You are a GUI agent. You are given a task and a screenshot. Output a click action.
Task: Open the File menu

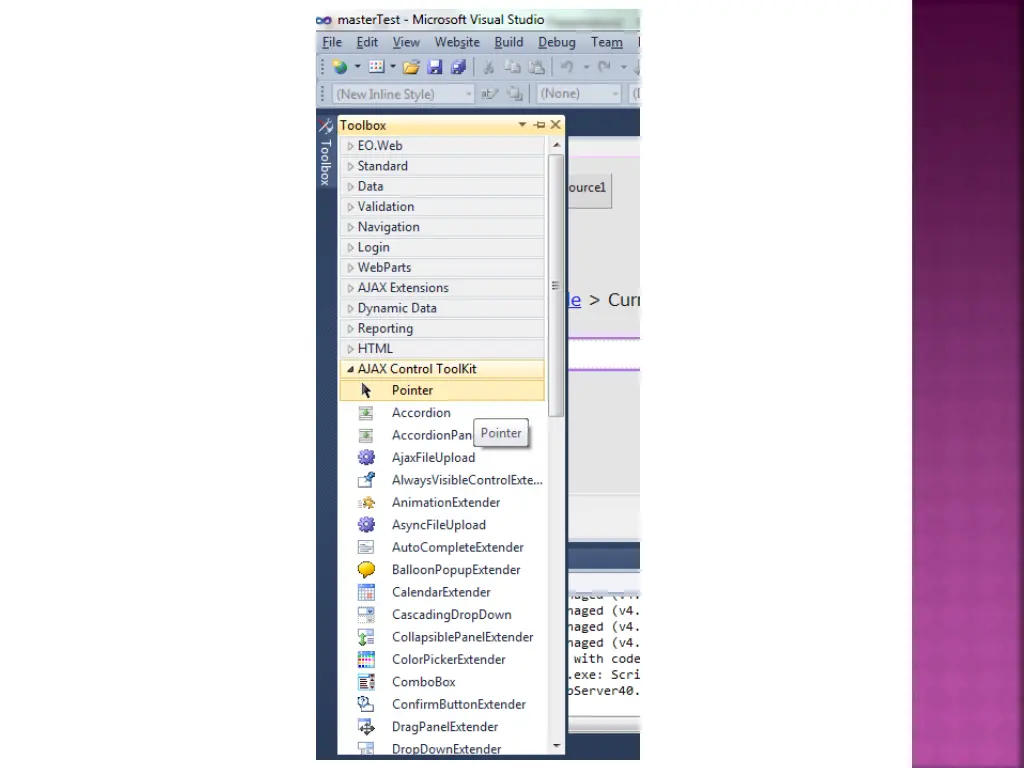(332, 42)
